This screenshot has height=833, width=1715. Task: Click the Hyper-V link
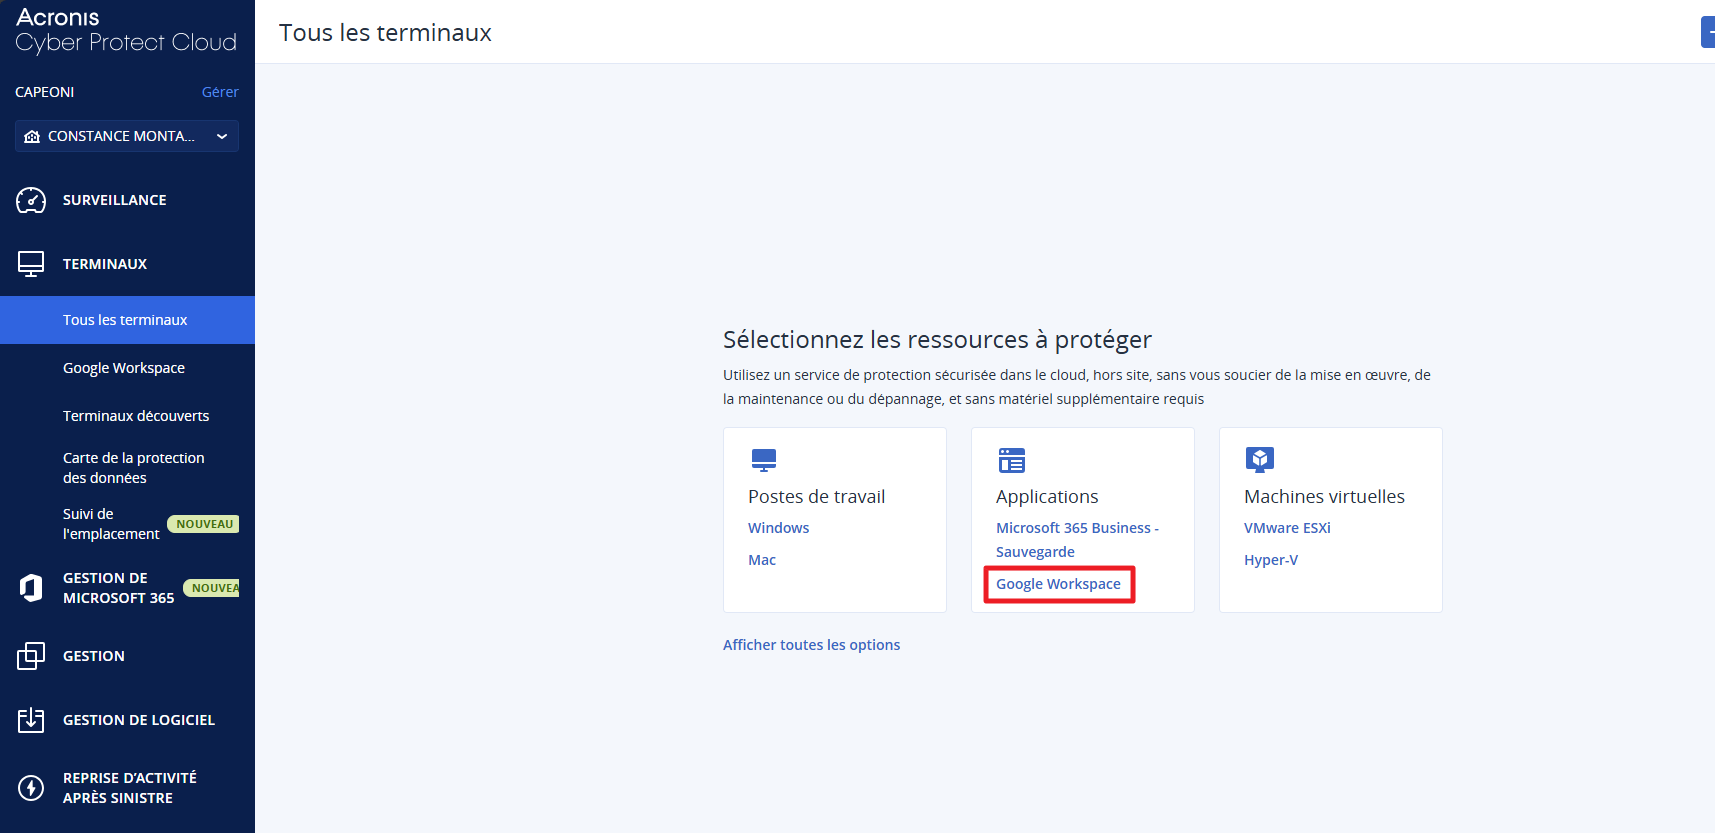pyautogui.click(x=1271, y=560)
